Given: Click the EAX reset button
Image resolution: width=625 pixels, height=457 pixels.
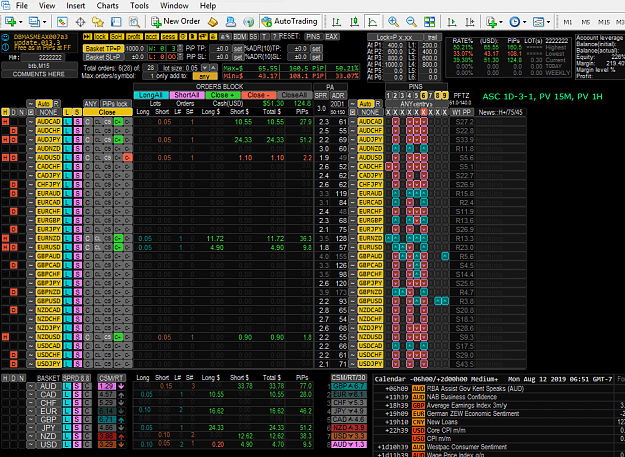Looking at the screenshot, I should point(332,37).
